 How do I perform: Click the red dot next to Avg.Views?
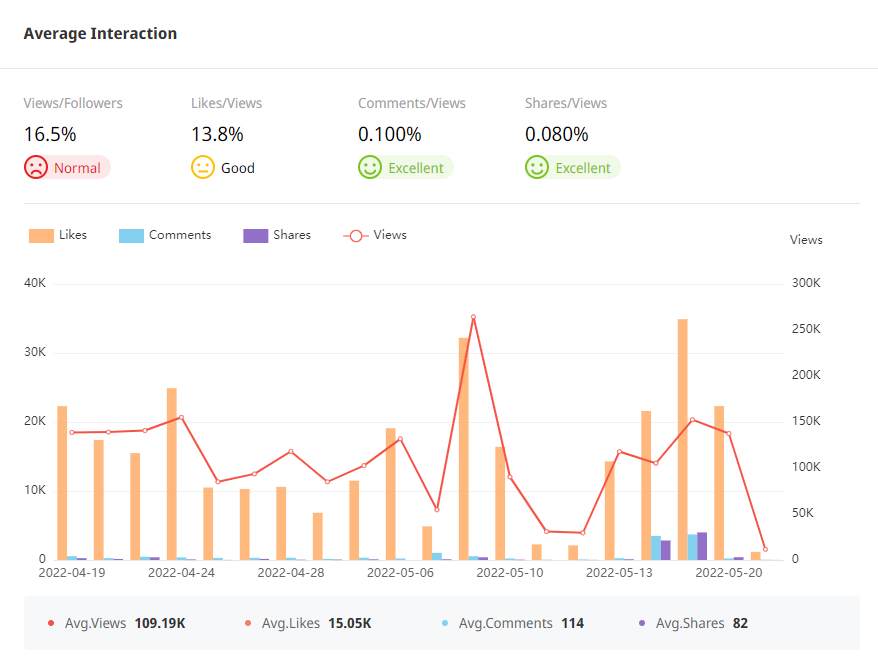(x=51, y=623)
